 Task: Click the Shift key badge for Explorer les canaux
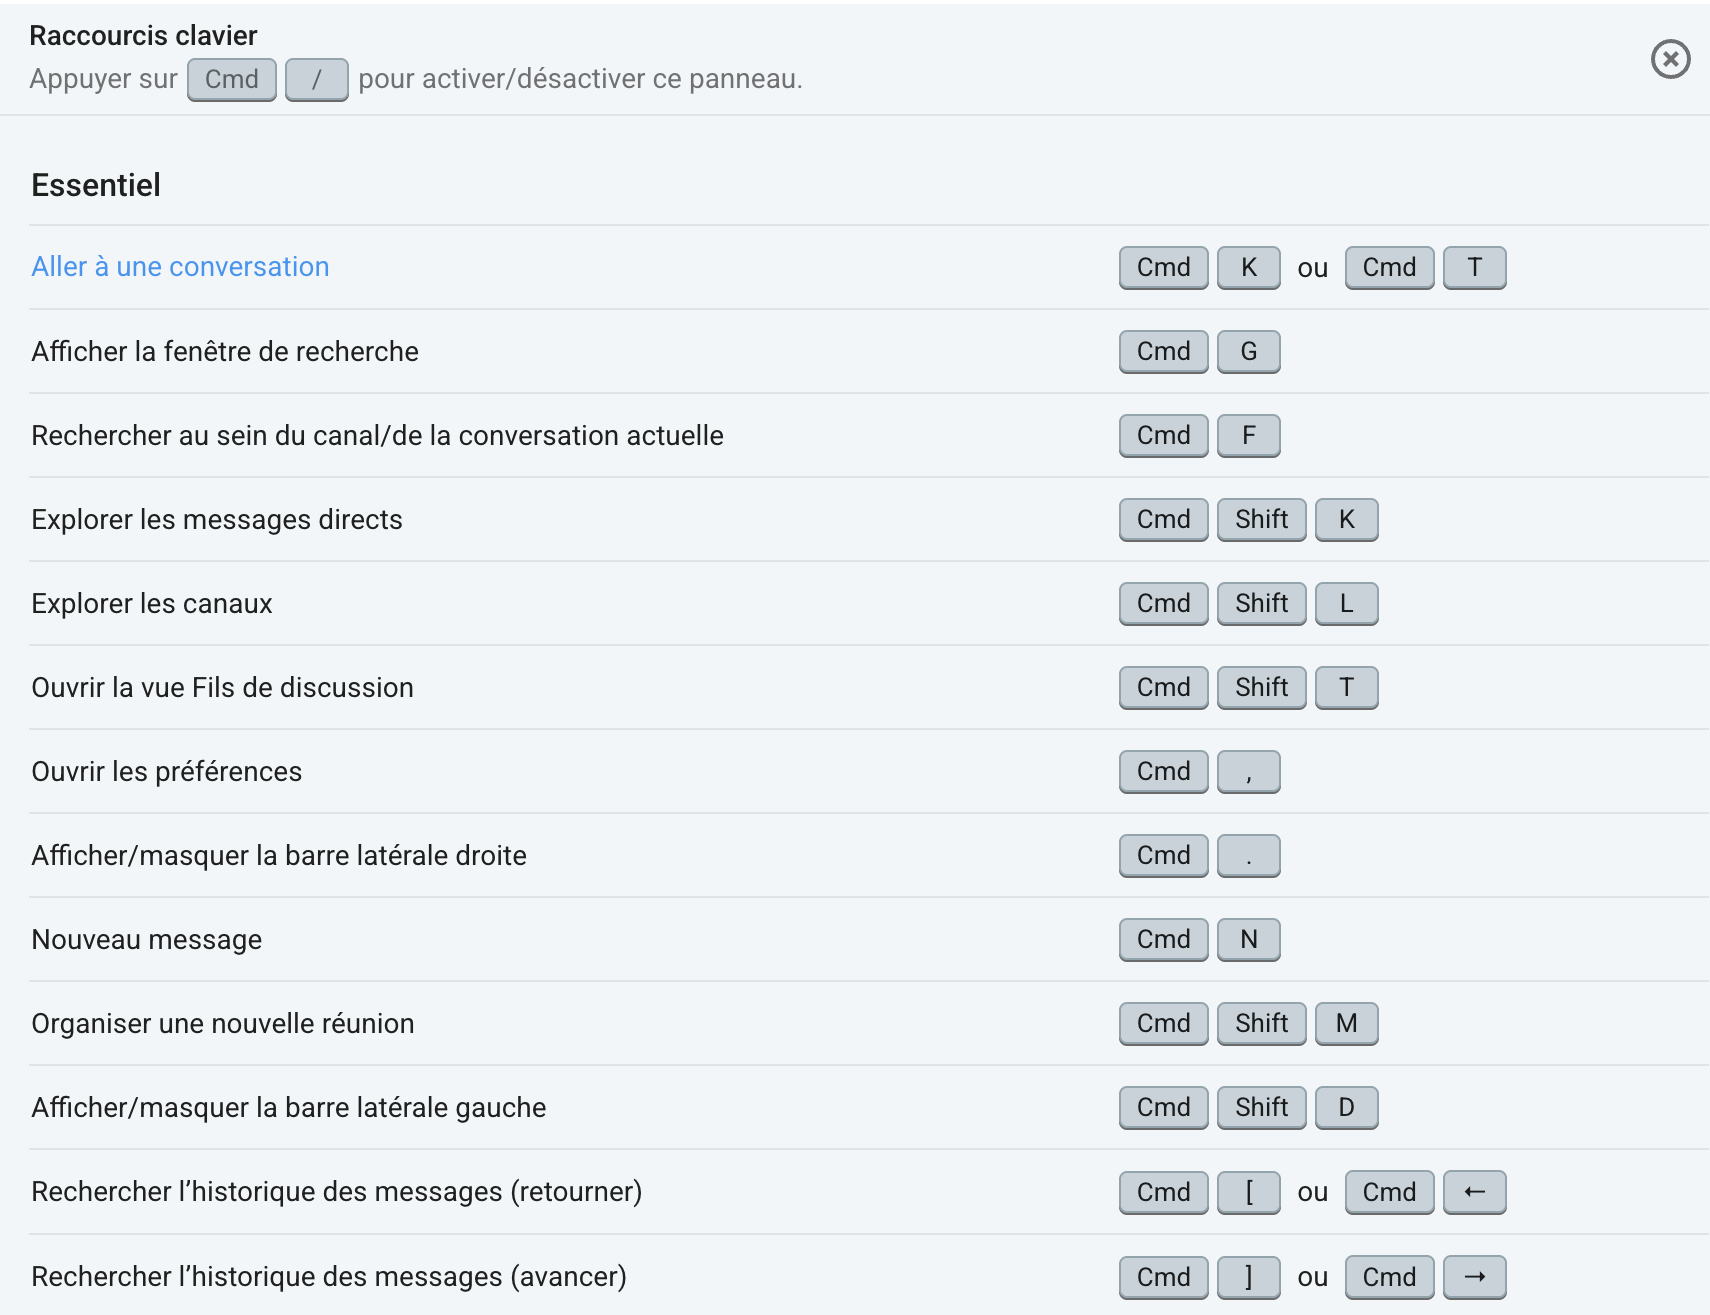click(1261, 603)
